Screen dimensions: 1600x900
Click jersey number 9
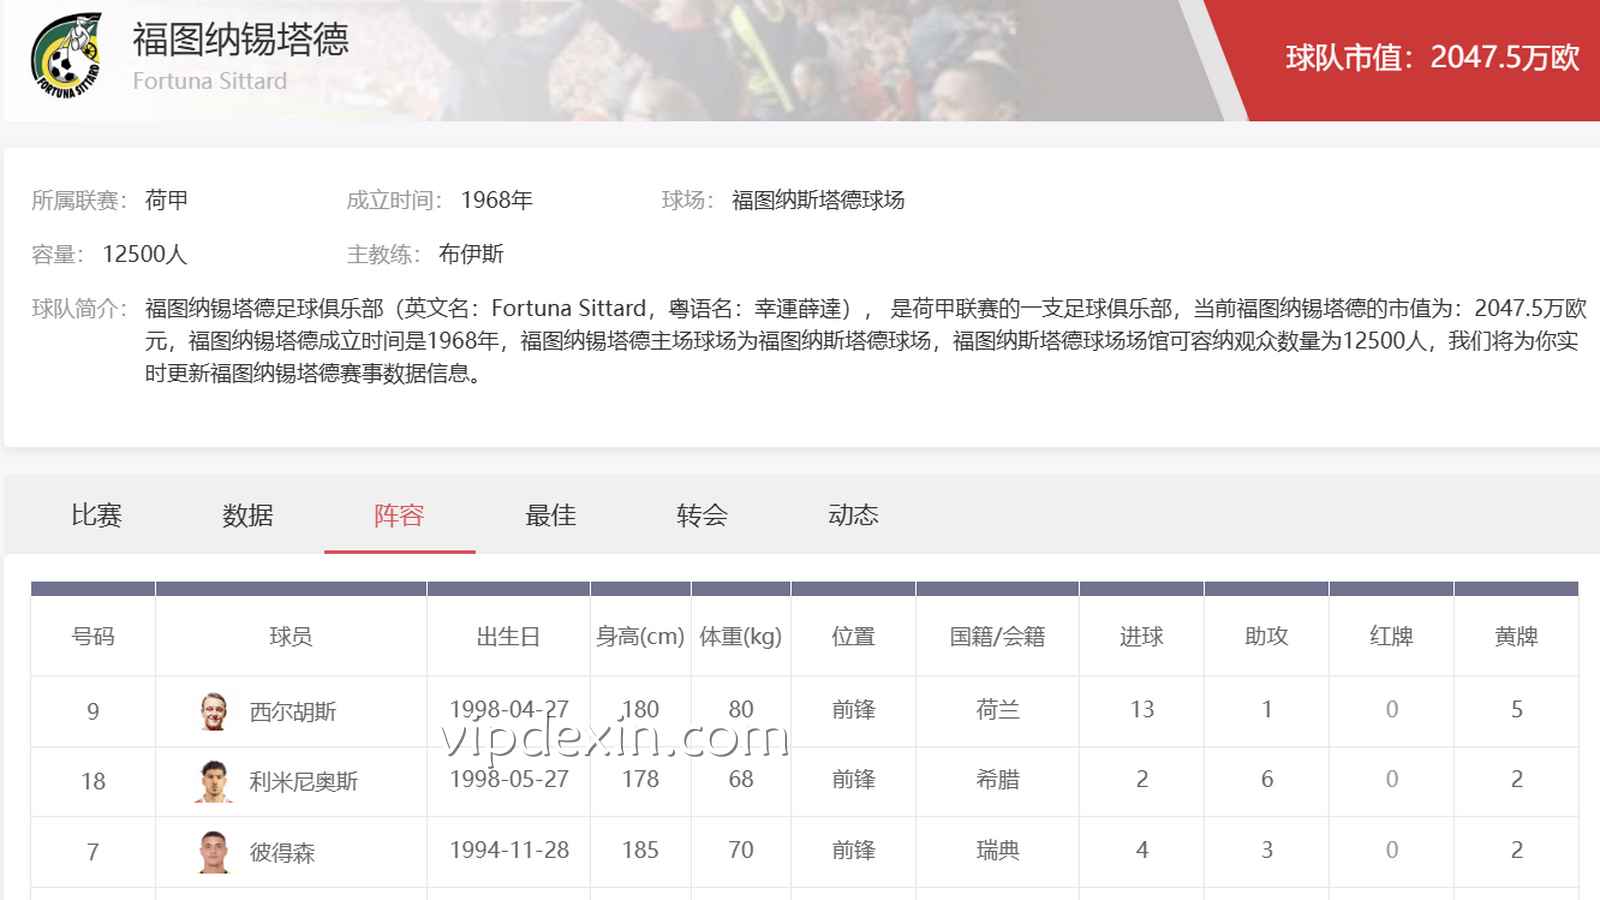pos(93,711)
